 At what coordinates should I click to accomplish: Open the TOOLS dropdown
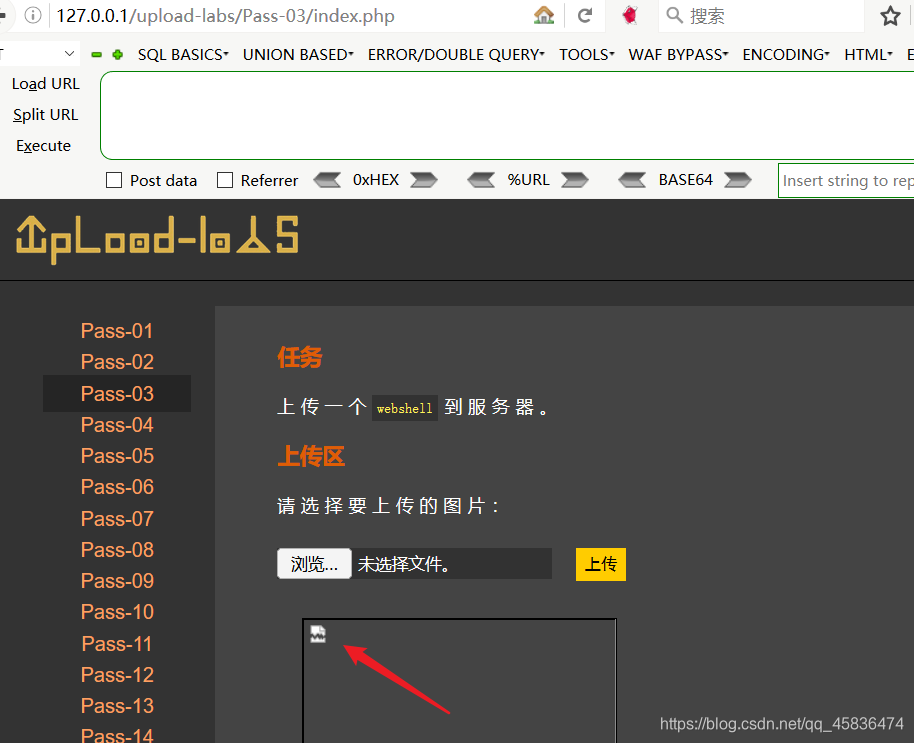[x=586, y=55]
